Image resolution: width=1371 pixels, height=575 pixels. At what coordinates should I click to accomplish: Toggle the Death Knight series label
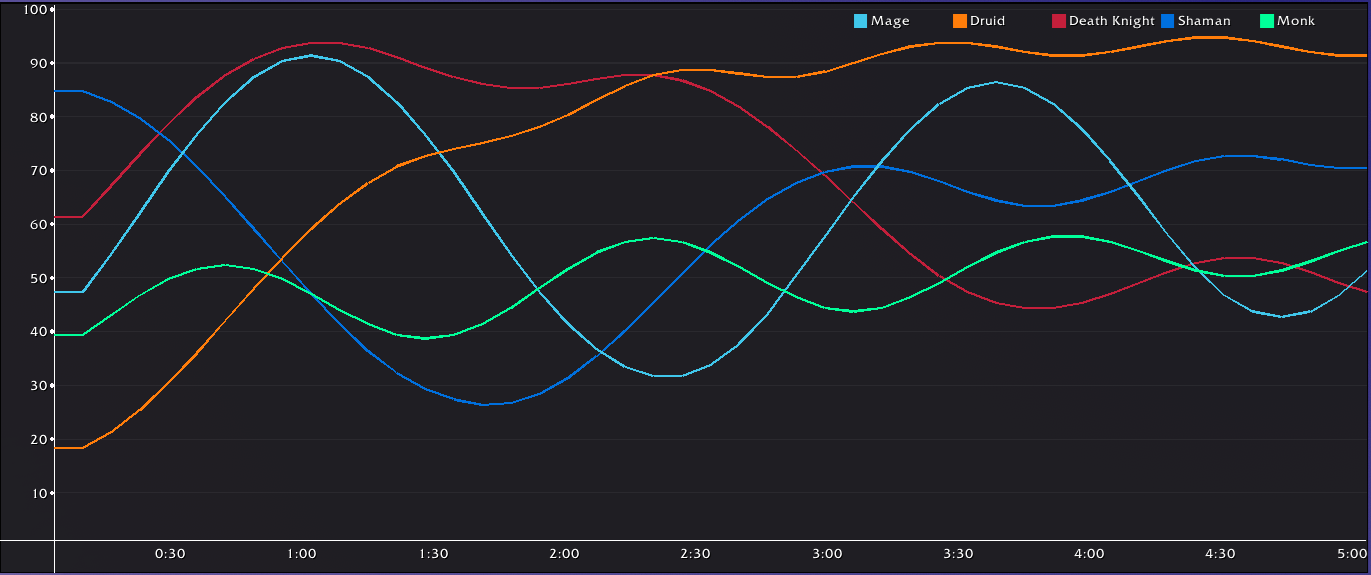(x=1112, y=21)
